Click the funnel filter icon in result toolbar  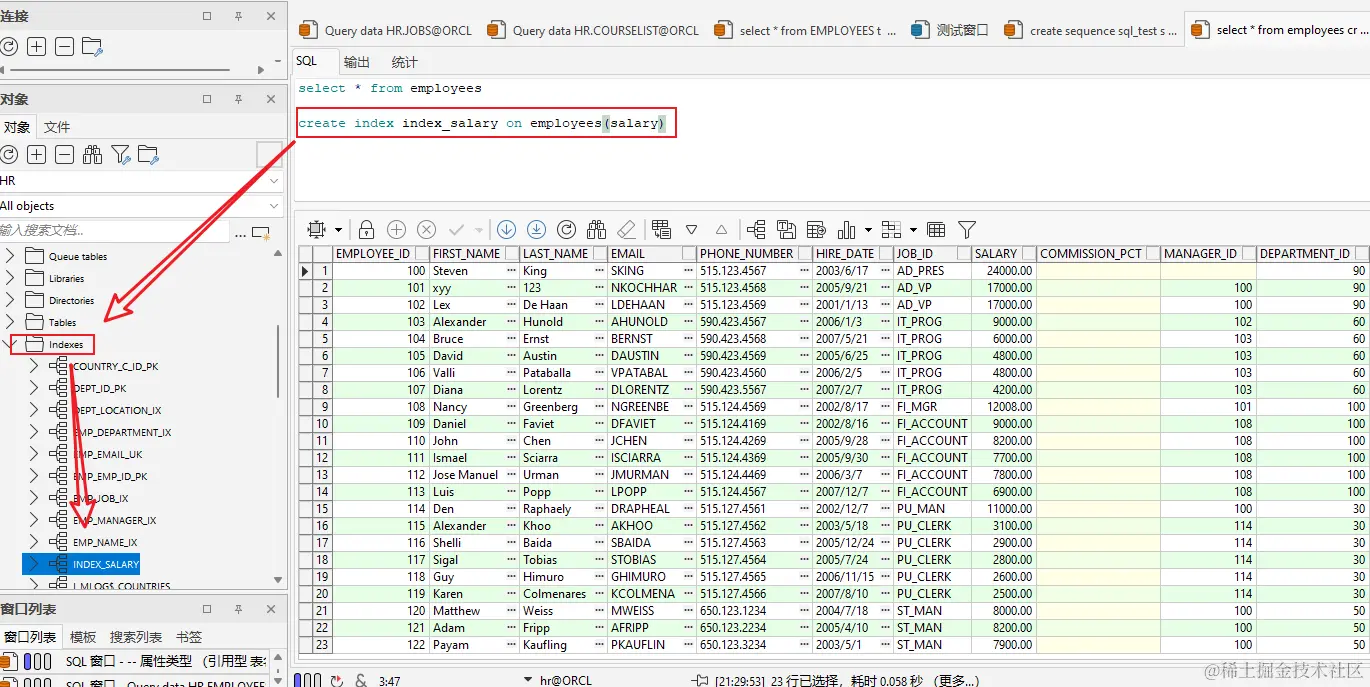[x=967, y=229]
